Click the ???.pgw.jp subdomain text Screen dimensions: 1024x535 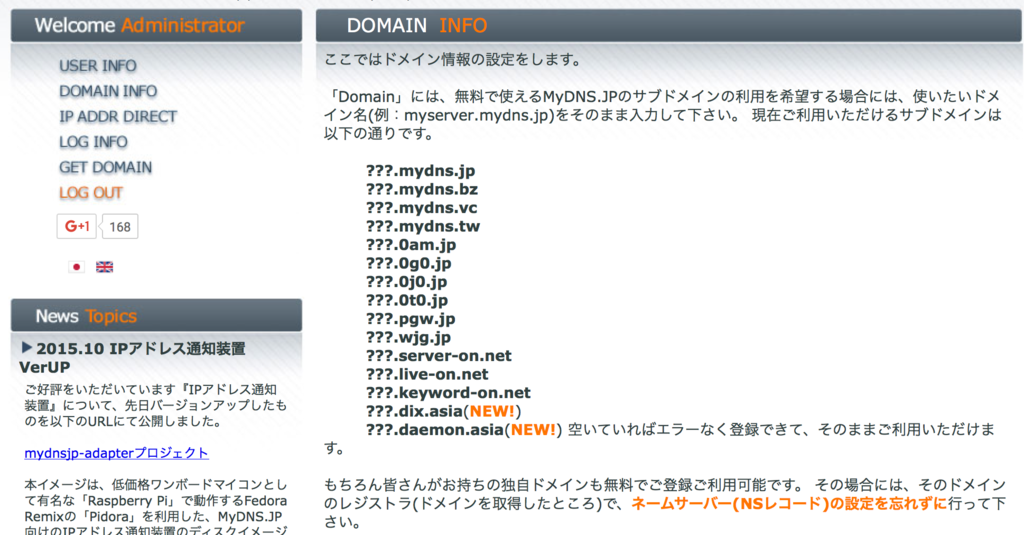click(x=411, y=319)
